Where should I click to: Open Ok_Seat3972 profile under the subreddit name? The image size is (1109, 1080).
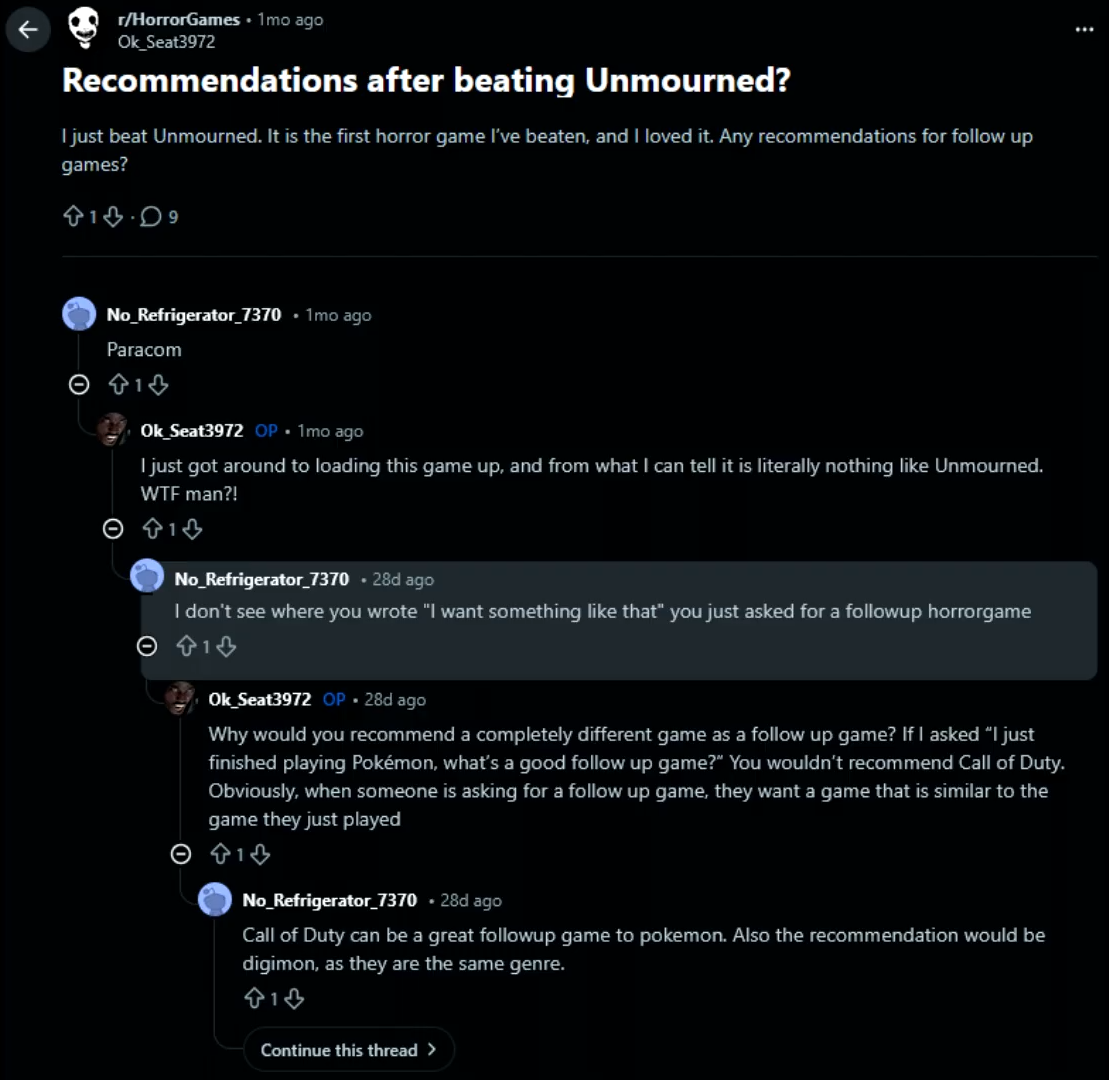point(166,42)
